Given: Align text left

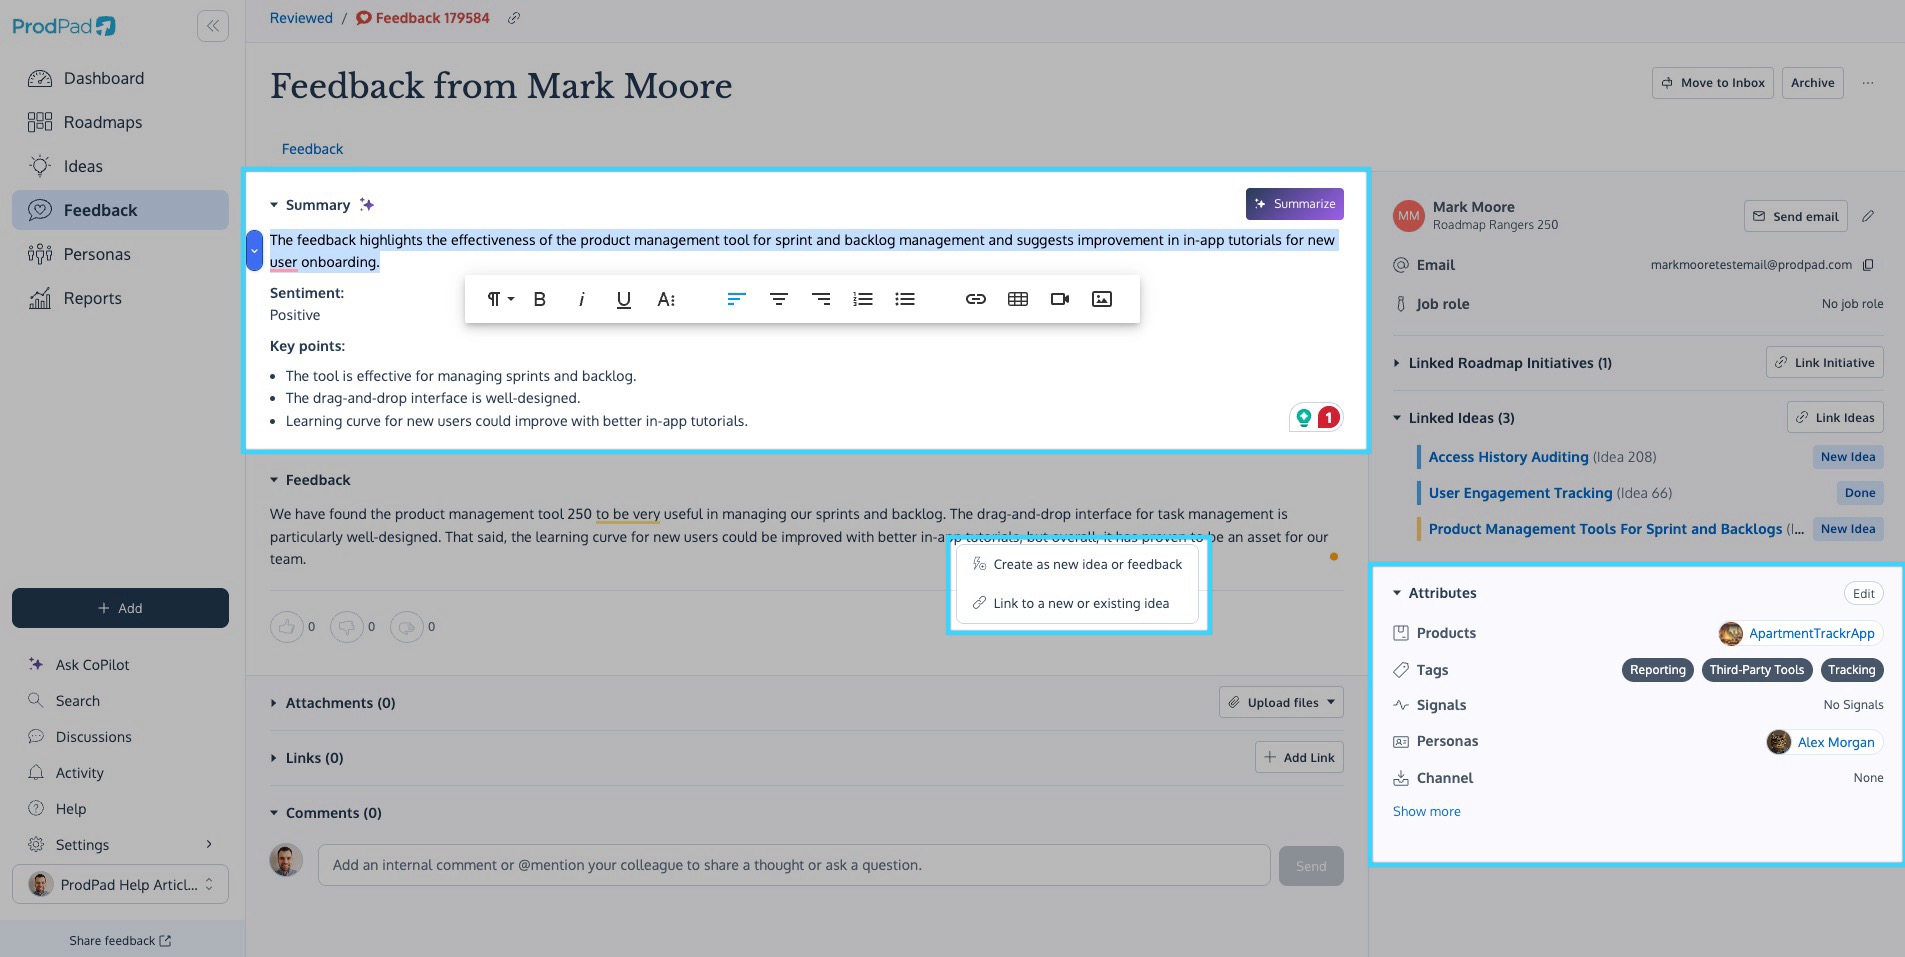Looking at the screenshot, I should (x=736, y=299).
